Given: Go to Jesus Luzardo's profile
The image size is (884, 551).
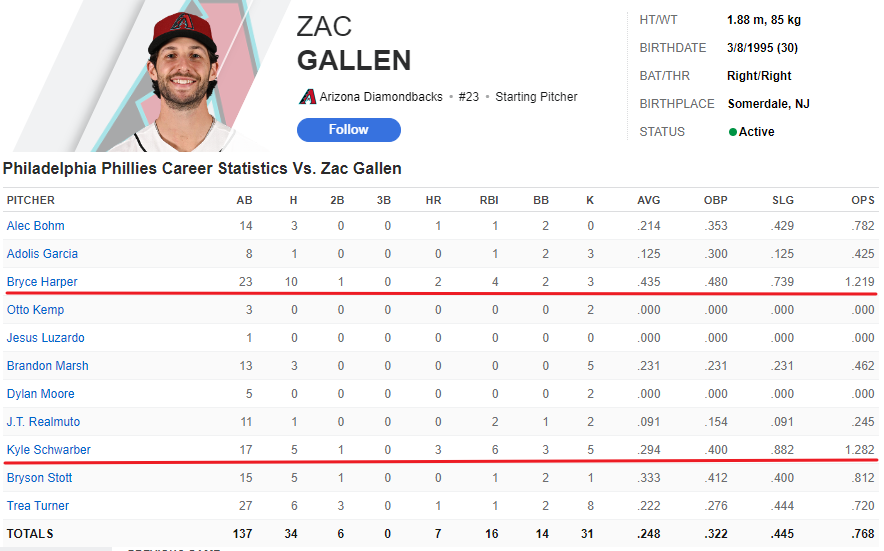Looking at the screenshot, I should (45, 338).
